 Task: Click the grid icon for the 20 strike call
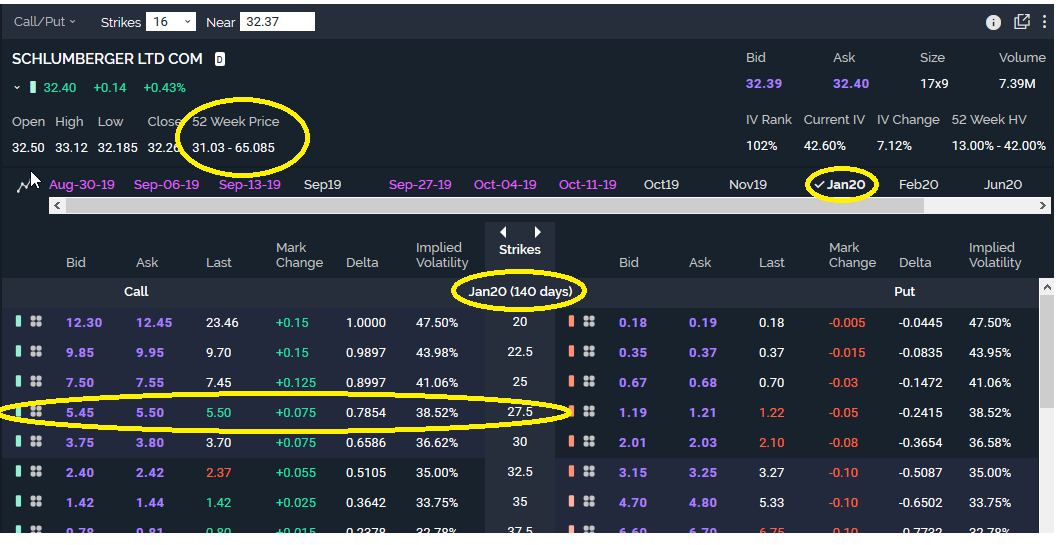[36, 322]
